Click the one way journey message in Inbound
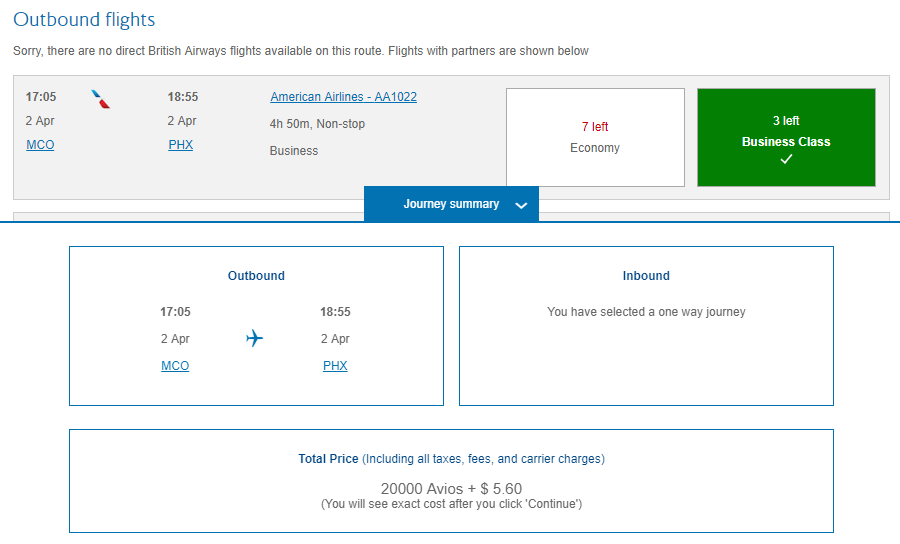 click(646, 312)
